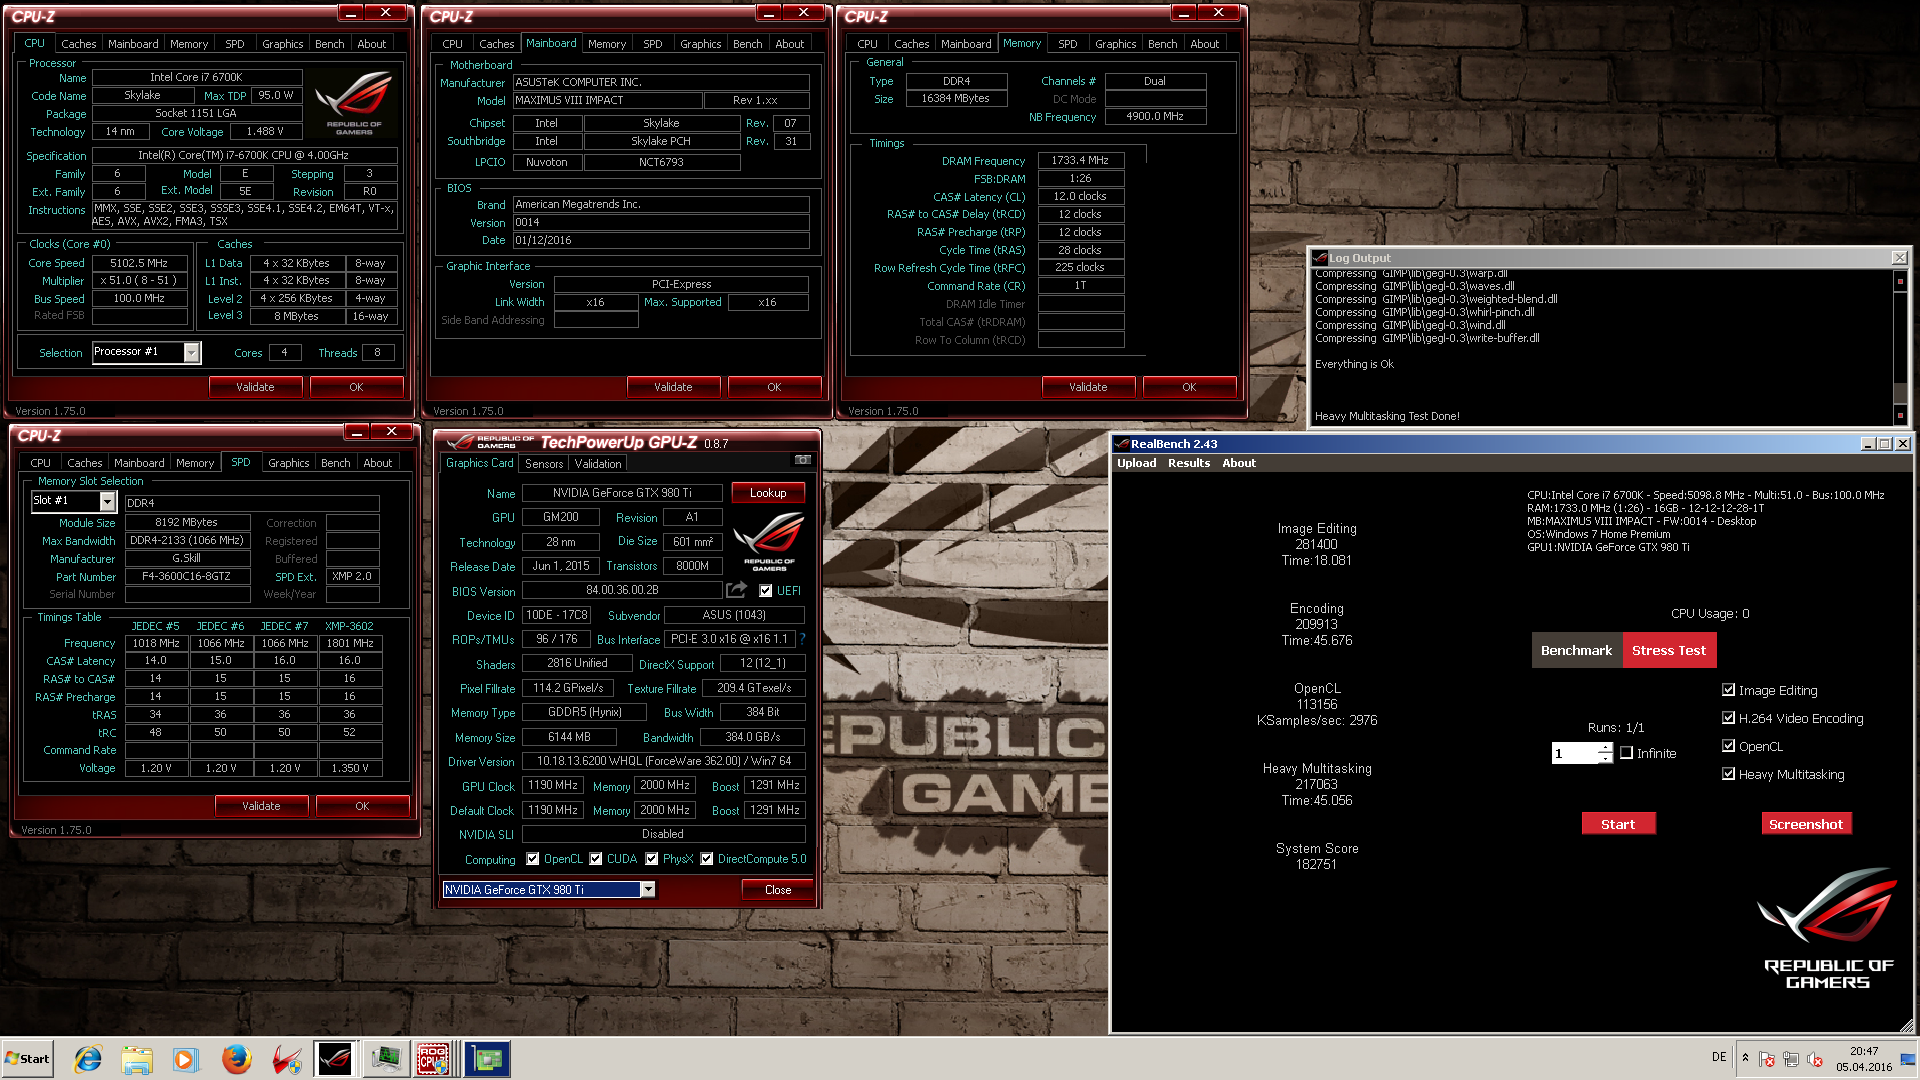
Task: Click the Log Output vertical scrollbar
Action: click(x=1900, y=346)
